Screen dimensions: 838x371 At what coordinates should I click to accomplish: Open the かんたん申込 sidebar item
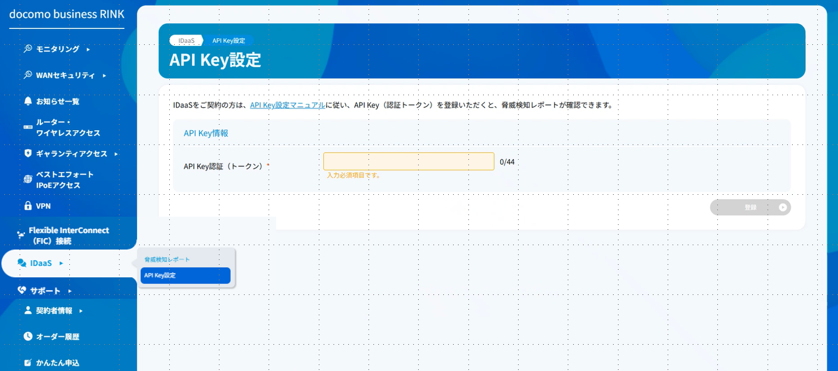point(58,362)
